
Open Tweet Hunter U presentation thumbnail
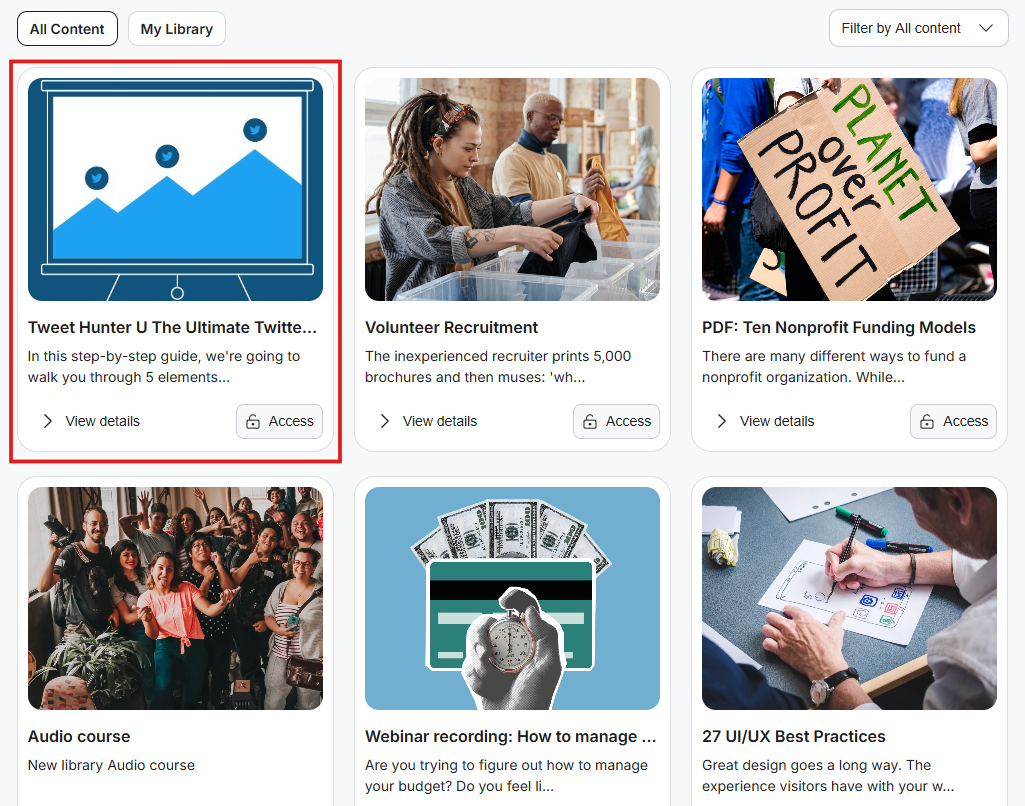click(x=175, y=190)
